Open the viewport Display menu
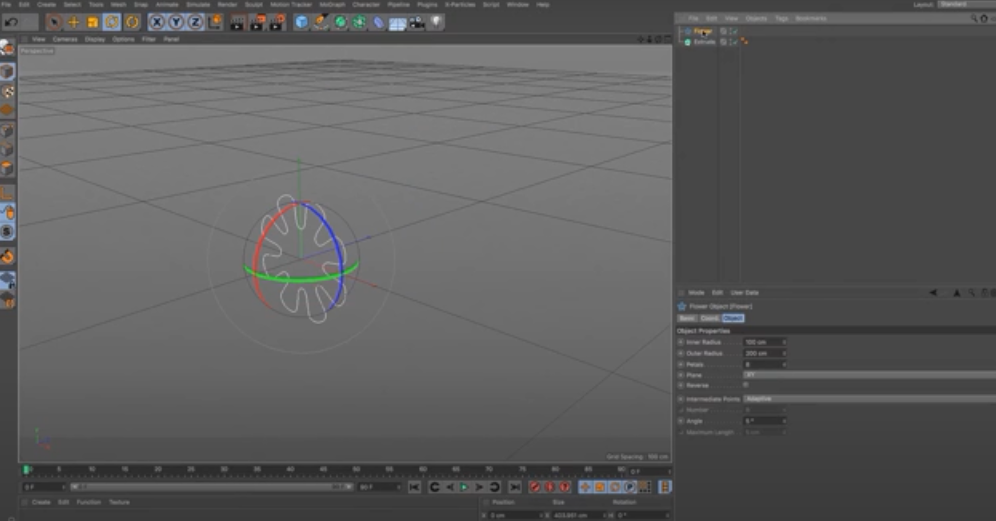Screen dimensions: 996x521 click(x=95, y=39)
